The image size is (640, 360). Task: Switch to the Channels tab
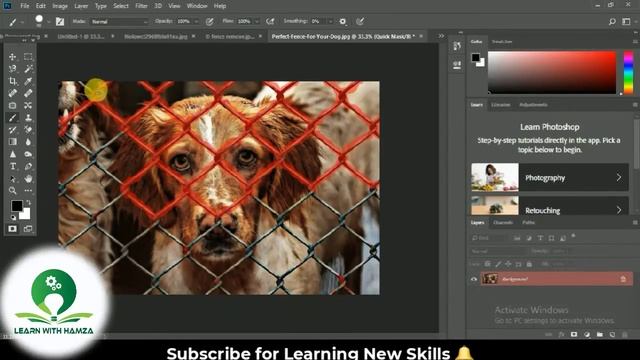(x=503, y=222)
